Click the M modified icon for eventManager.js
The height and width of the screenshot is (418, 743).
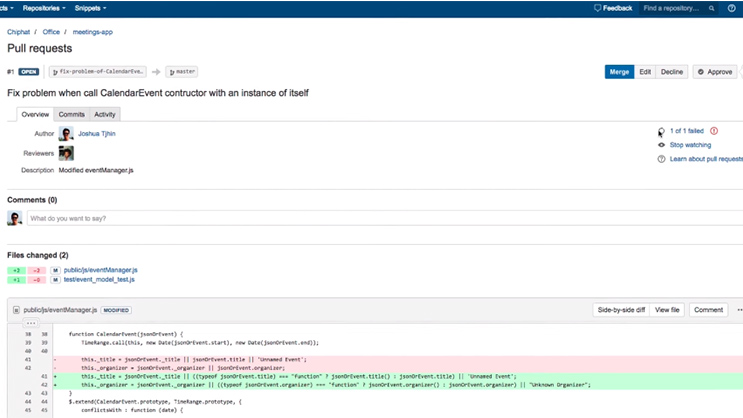coord(55,270)
